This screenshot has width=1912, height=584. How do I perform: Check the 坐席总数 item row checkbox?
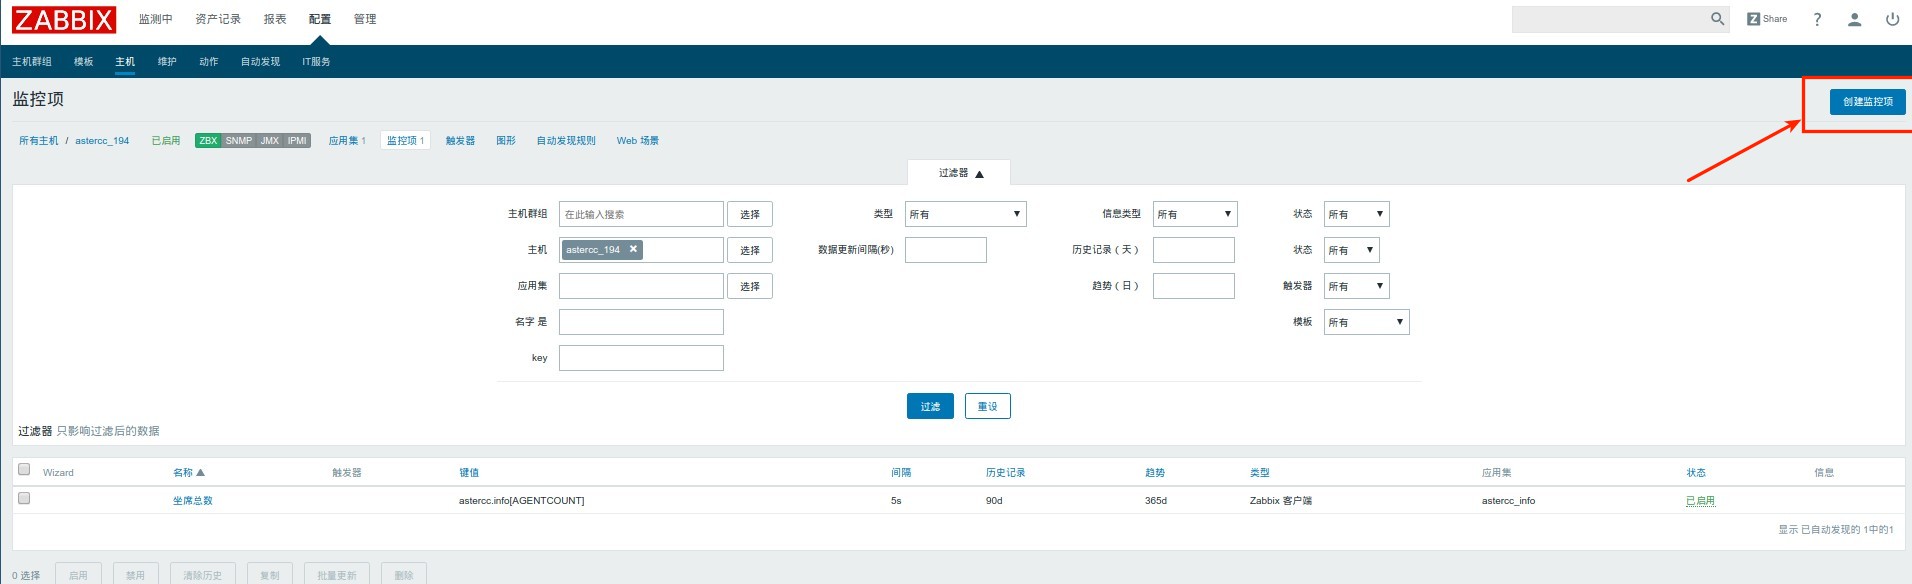24,498
